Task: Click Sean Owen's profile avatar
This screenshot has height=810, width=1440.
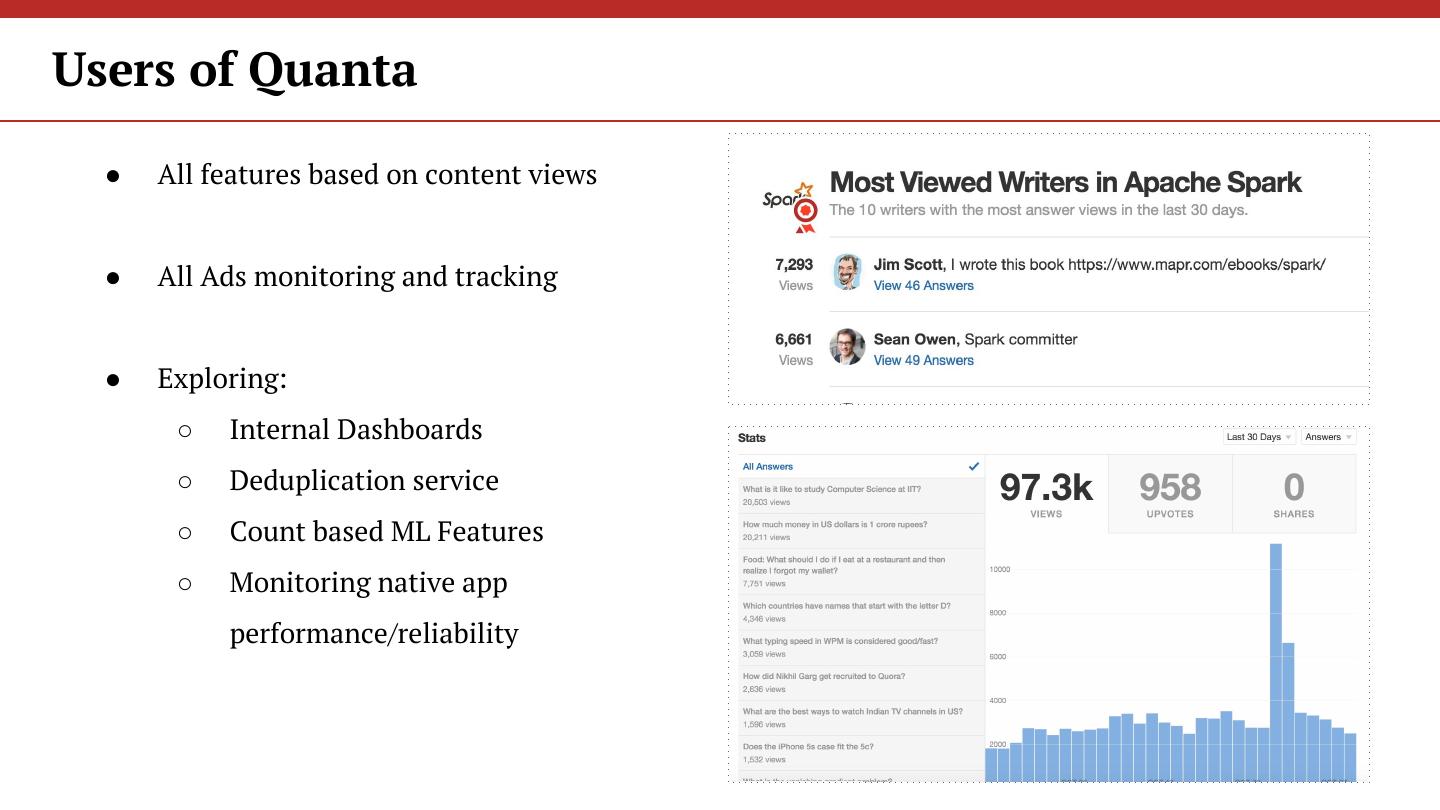Action: coord(847,347)
